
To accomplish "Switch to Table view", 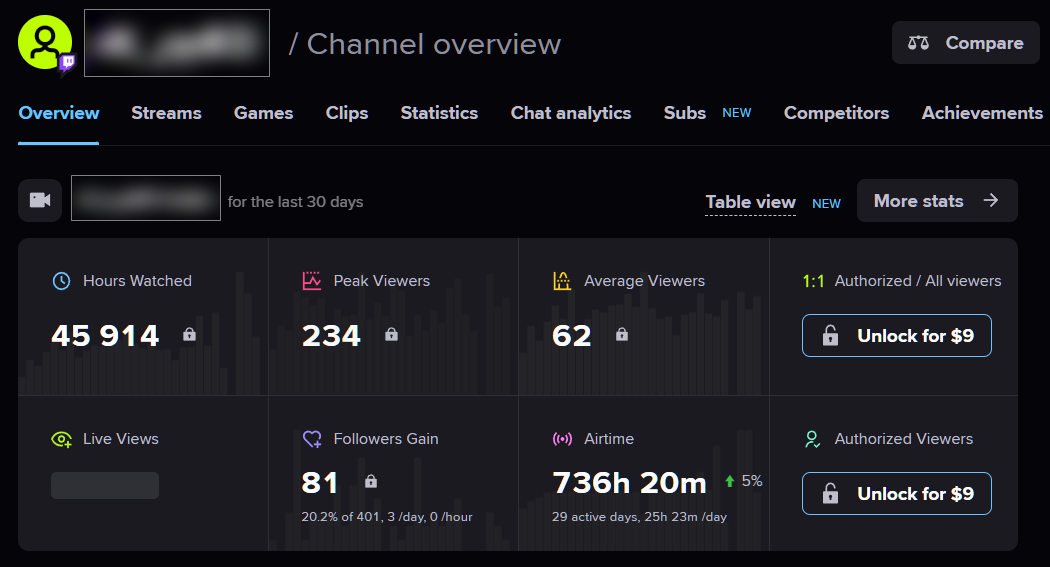I will tap(751, 202).
